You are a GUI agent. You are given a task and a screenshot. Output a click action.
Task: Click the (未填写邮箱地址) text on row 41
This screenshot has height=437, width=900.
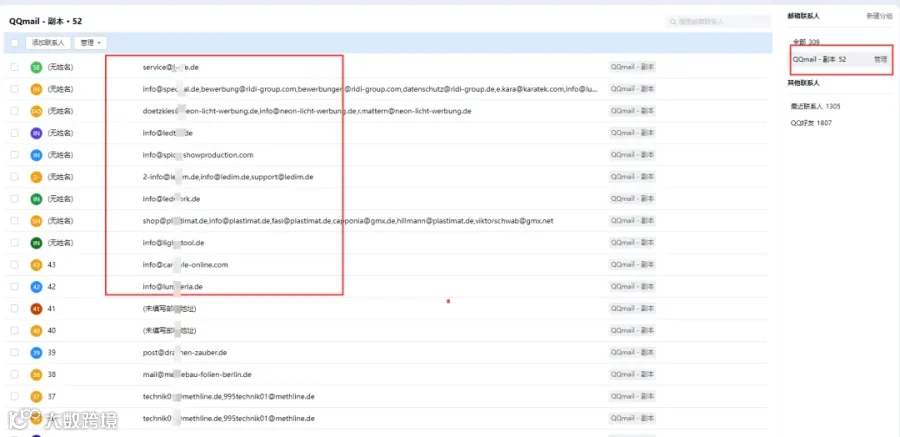(169, 308)
